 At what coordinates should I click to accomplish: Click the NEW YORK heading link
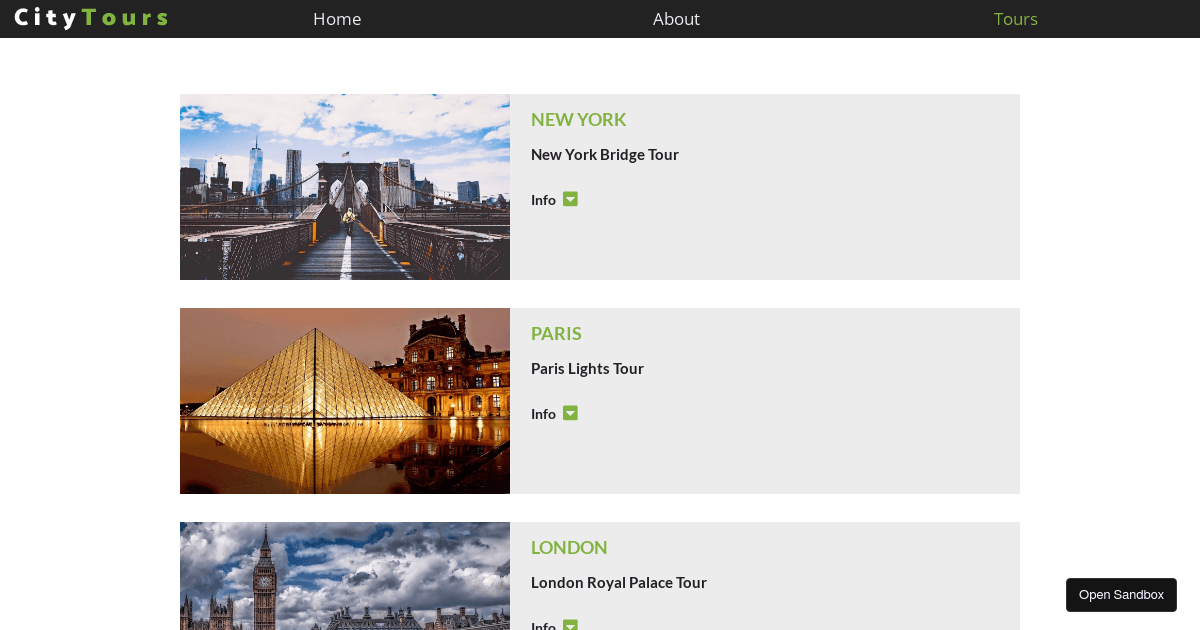click(x=578, y=119)
